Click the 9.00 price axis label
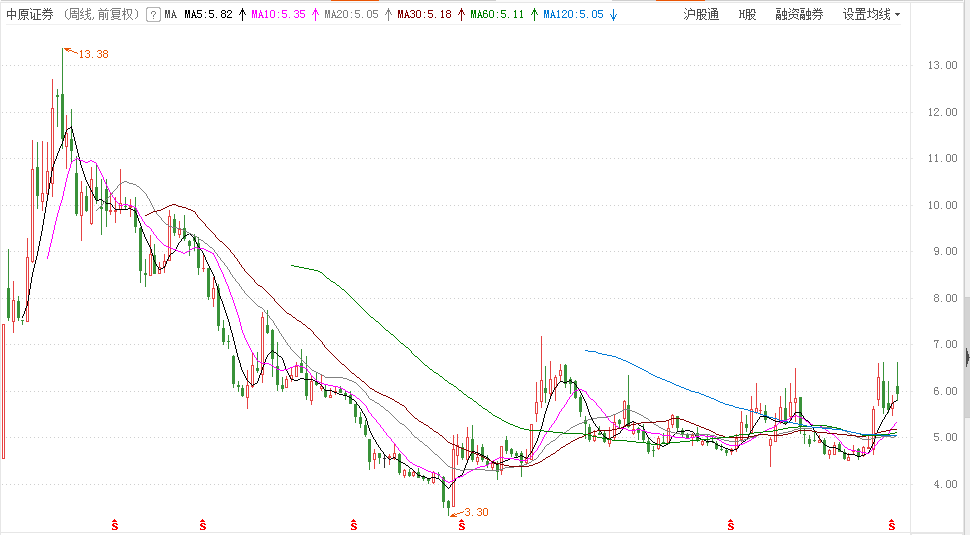This screenshot has width=970, height=535. click(x=945, y=252)
